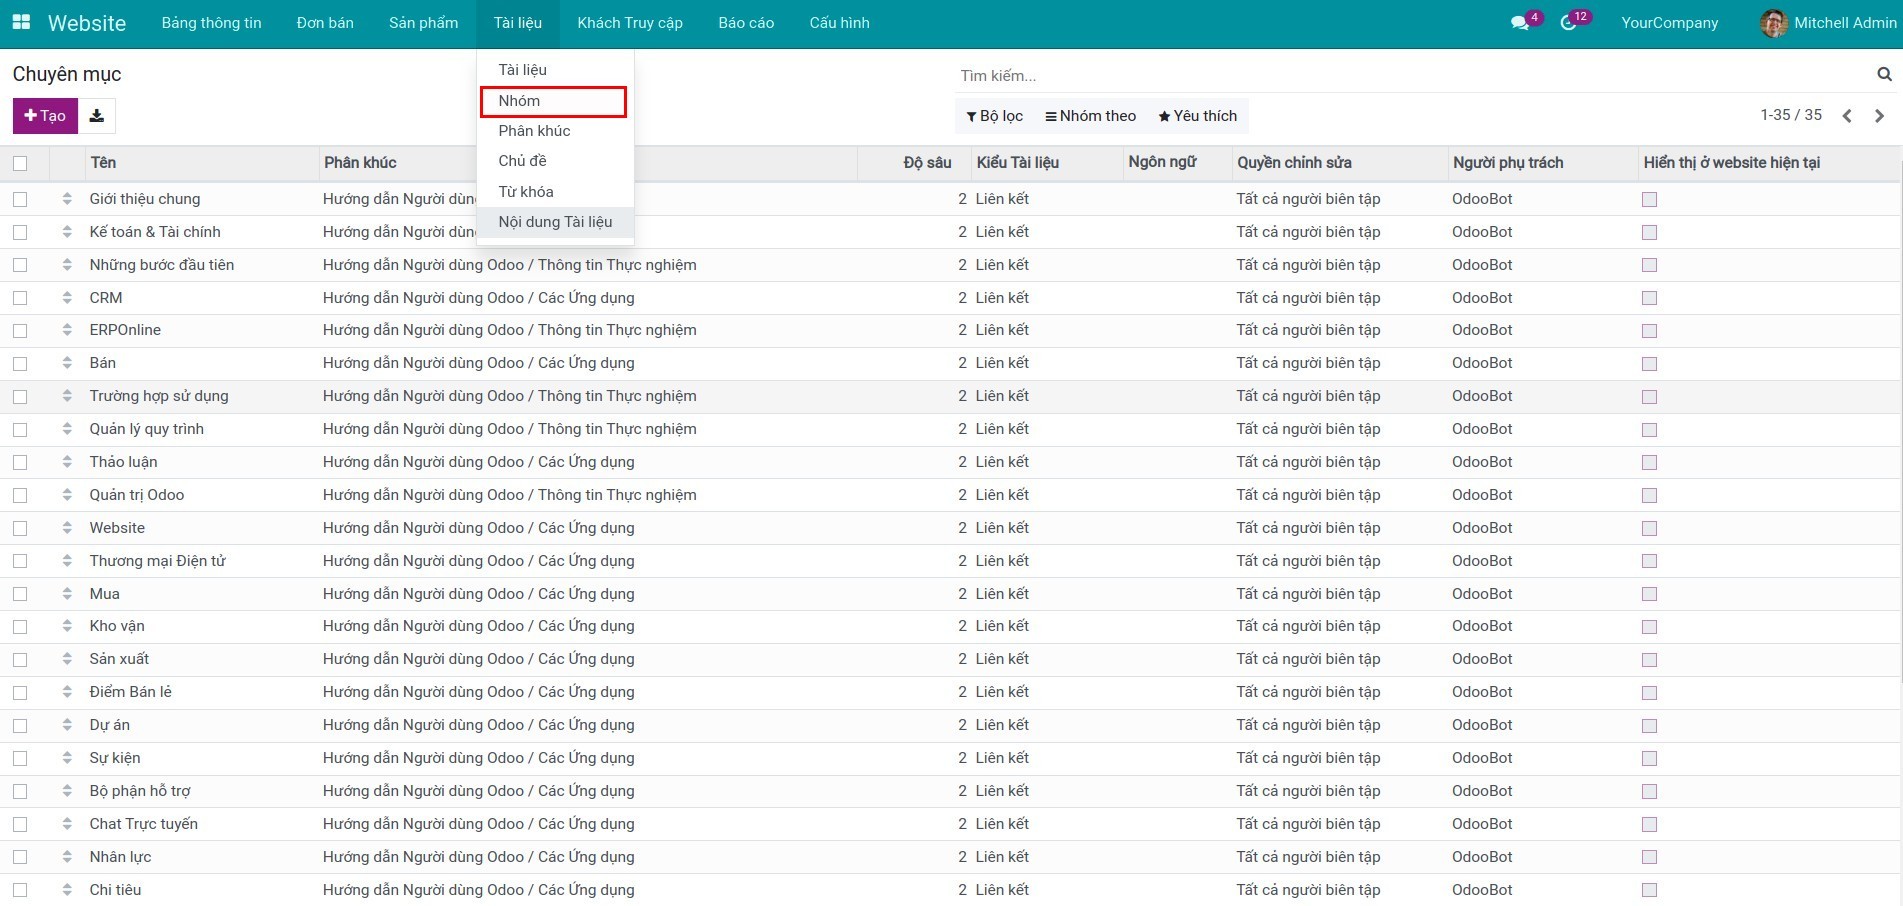Open the conversations chat icon with badge 4

tap(1520, 23)
